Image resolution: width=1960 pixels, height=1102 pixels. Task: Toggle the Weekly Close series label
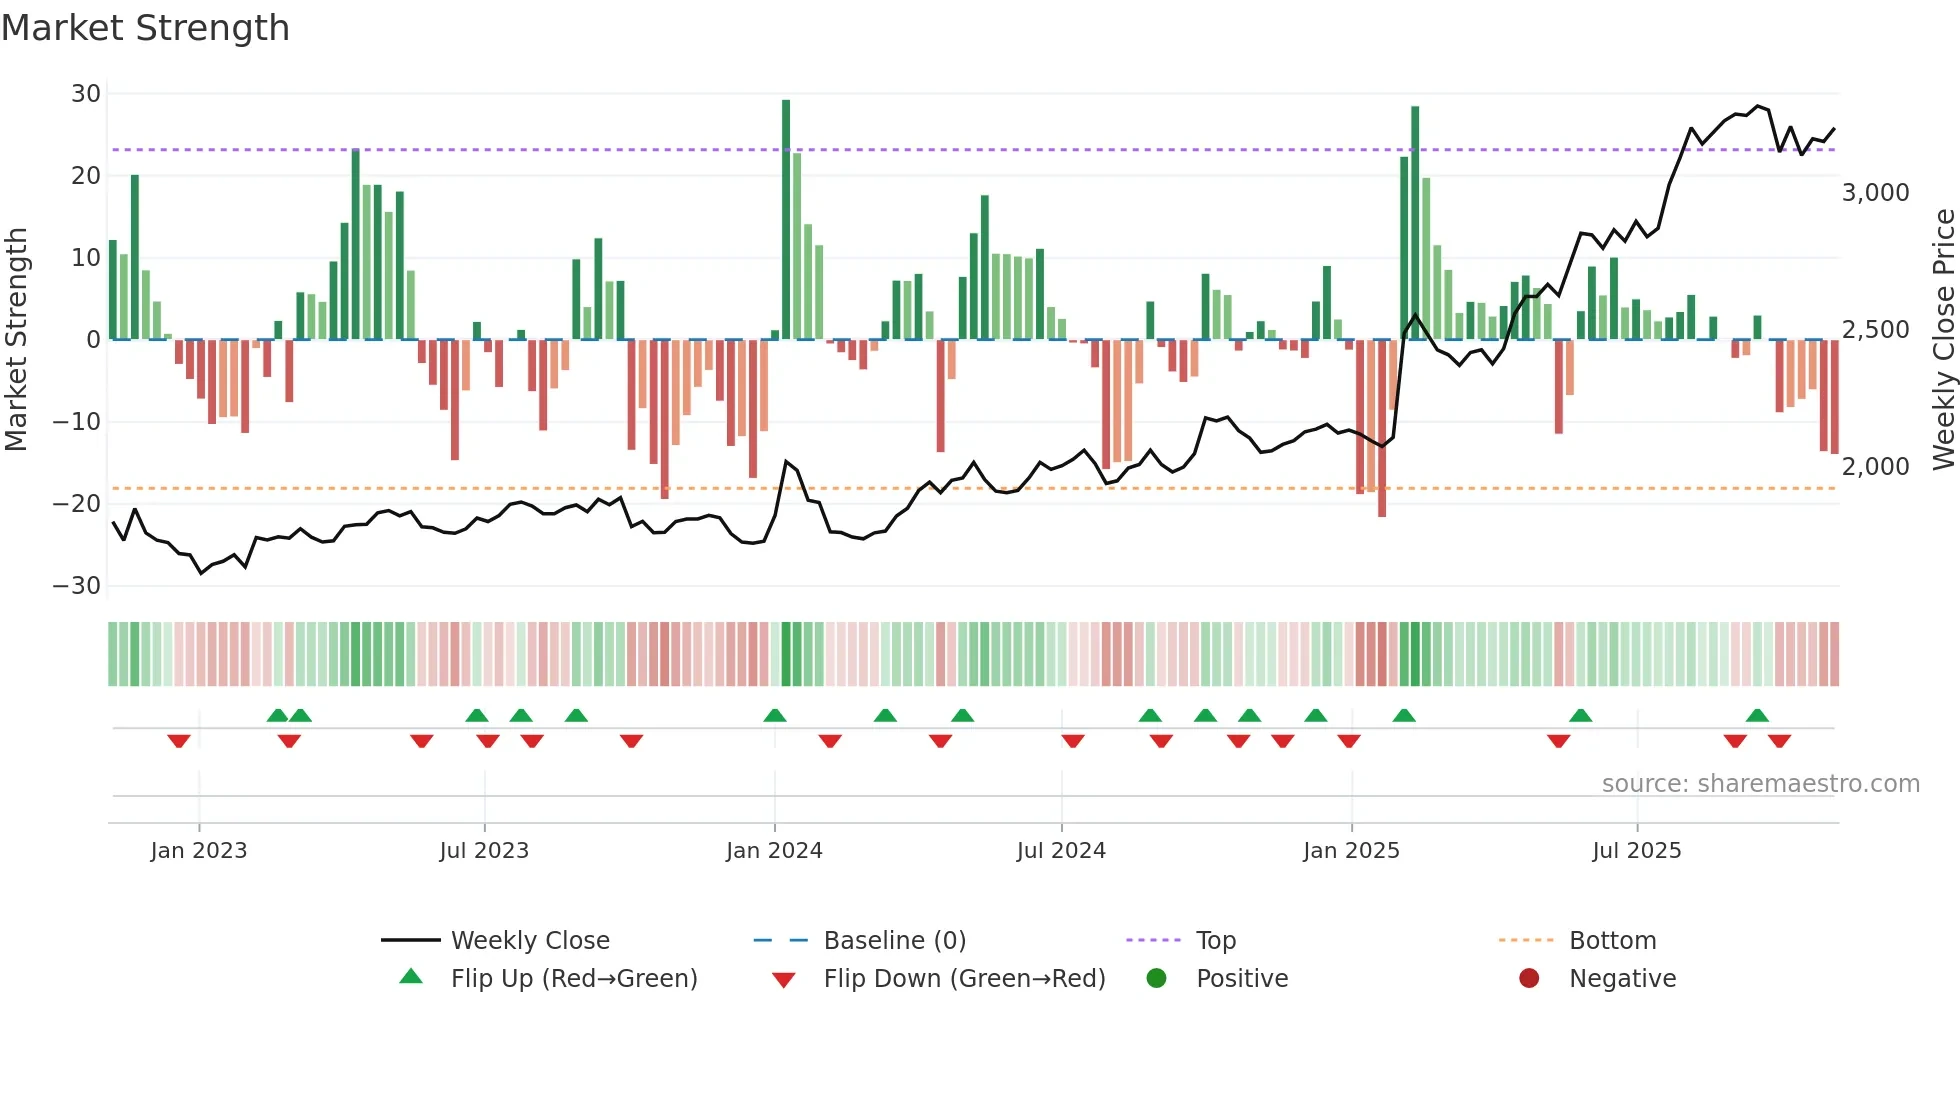pos(530,940)
